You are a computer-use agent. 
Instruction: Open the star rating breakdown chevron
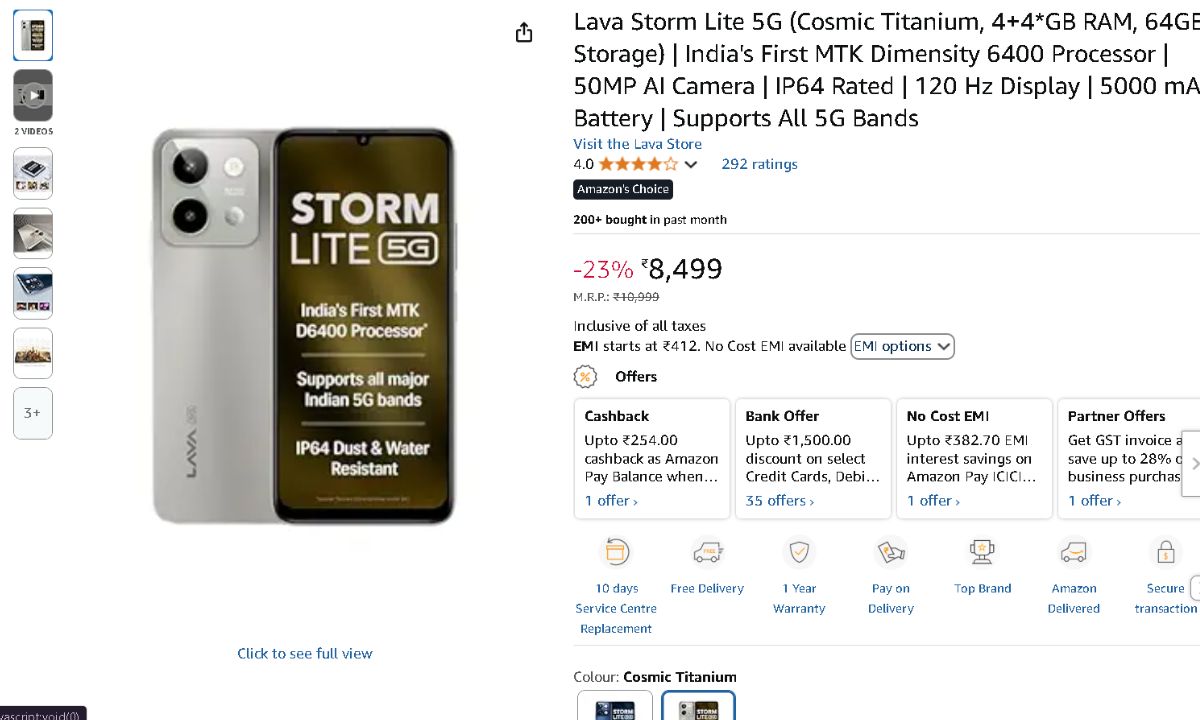(x=691, y=165)
